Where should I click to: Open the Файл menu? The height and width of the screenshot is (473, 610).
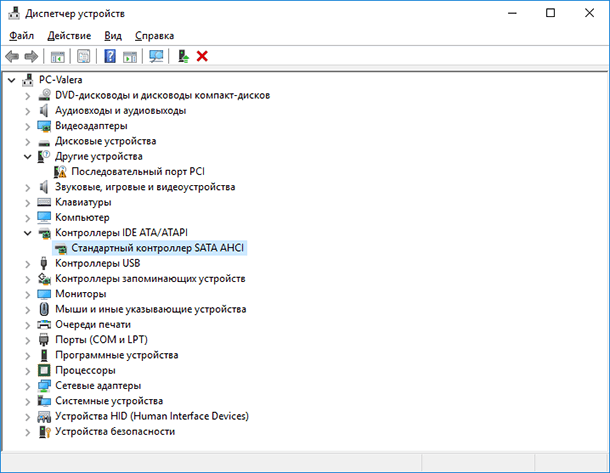point(21,36)
